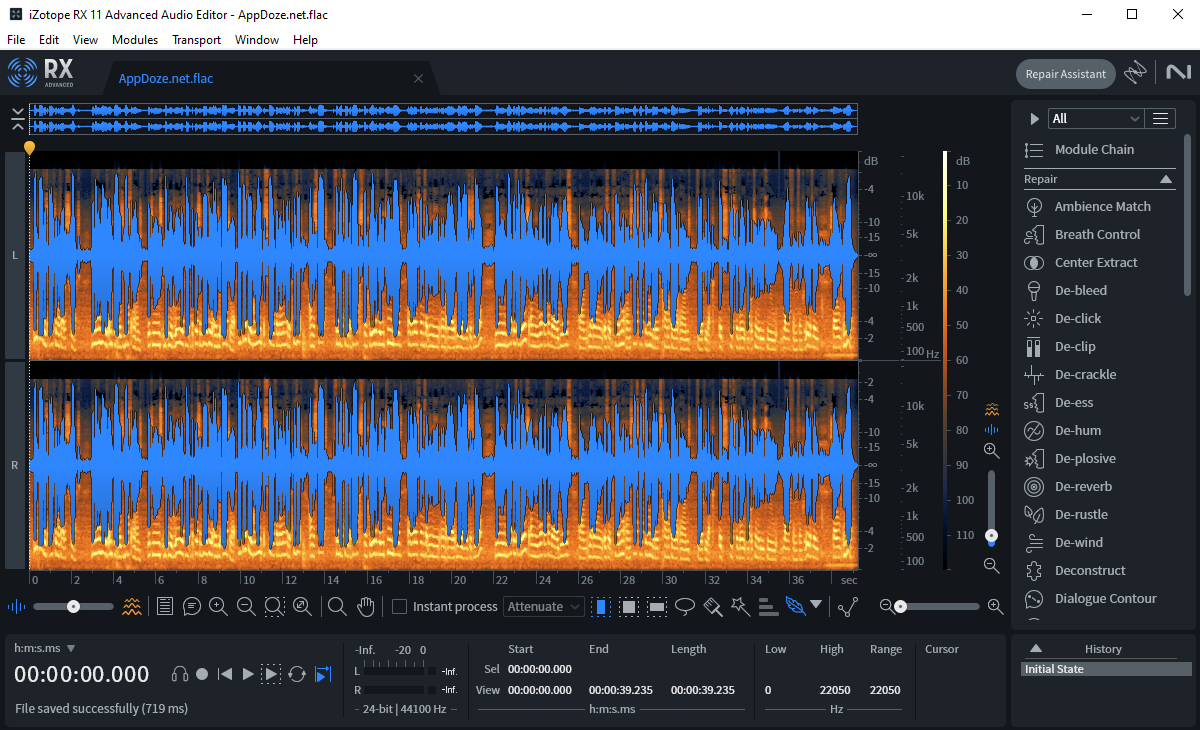Viewport: 1200px width, 730px height.
Task: Open the Modules menu
Action: click(135, 40)
